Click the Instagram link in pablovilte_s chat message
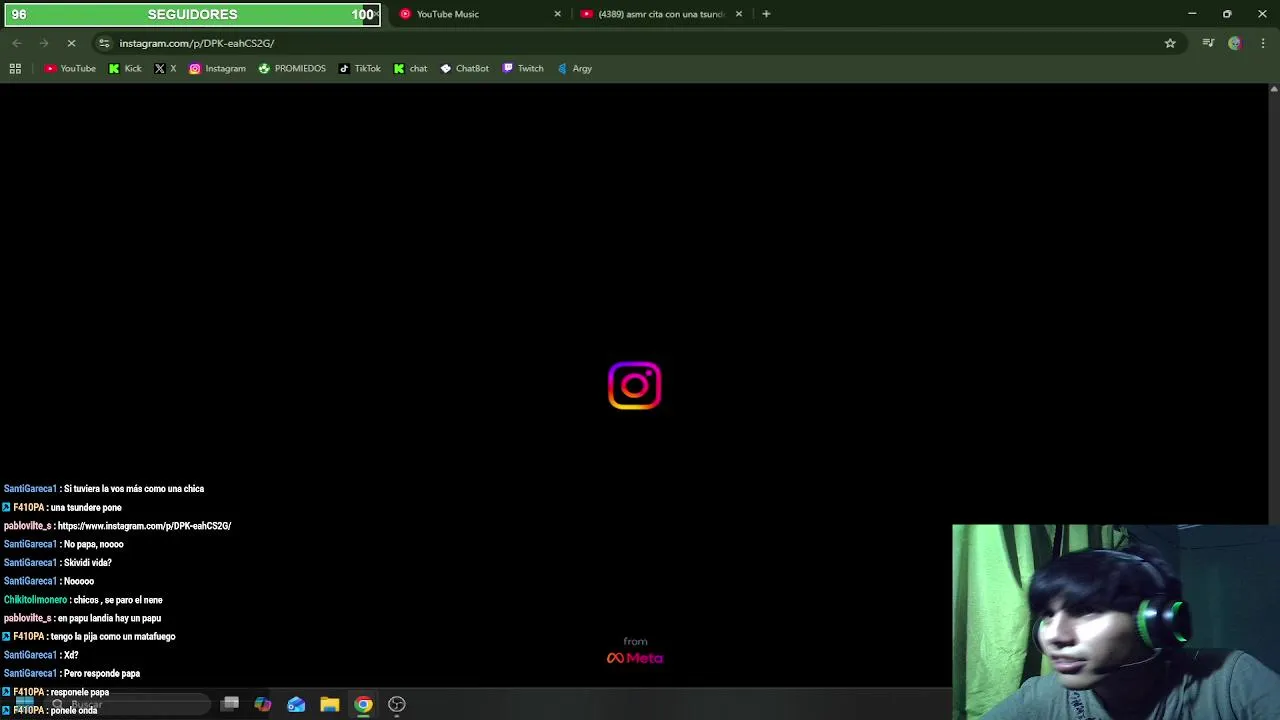 pyautogui.click(x=144, y=526)
